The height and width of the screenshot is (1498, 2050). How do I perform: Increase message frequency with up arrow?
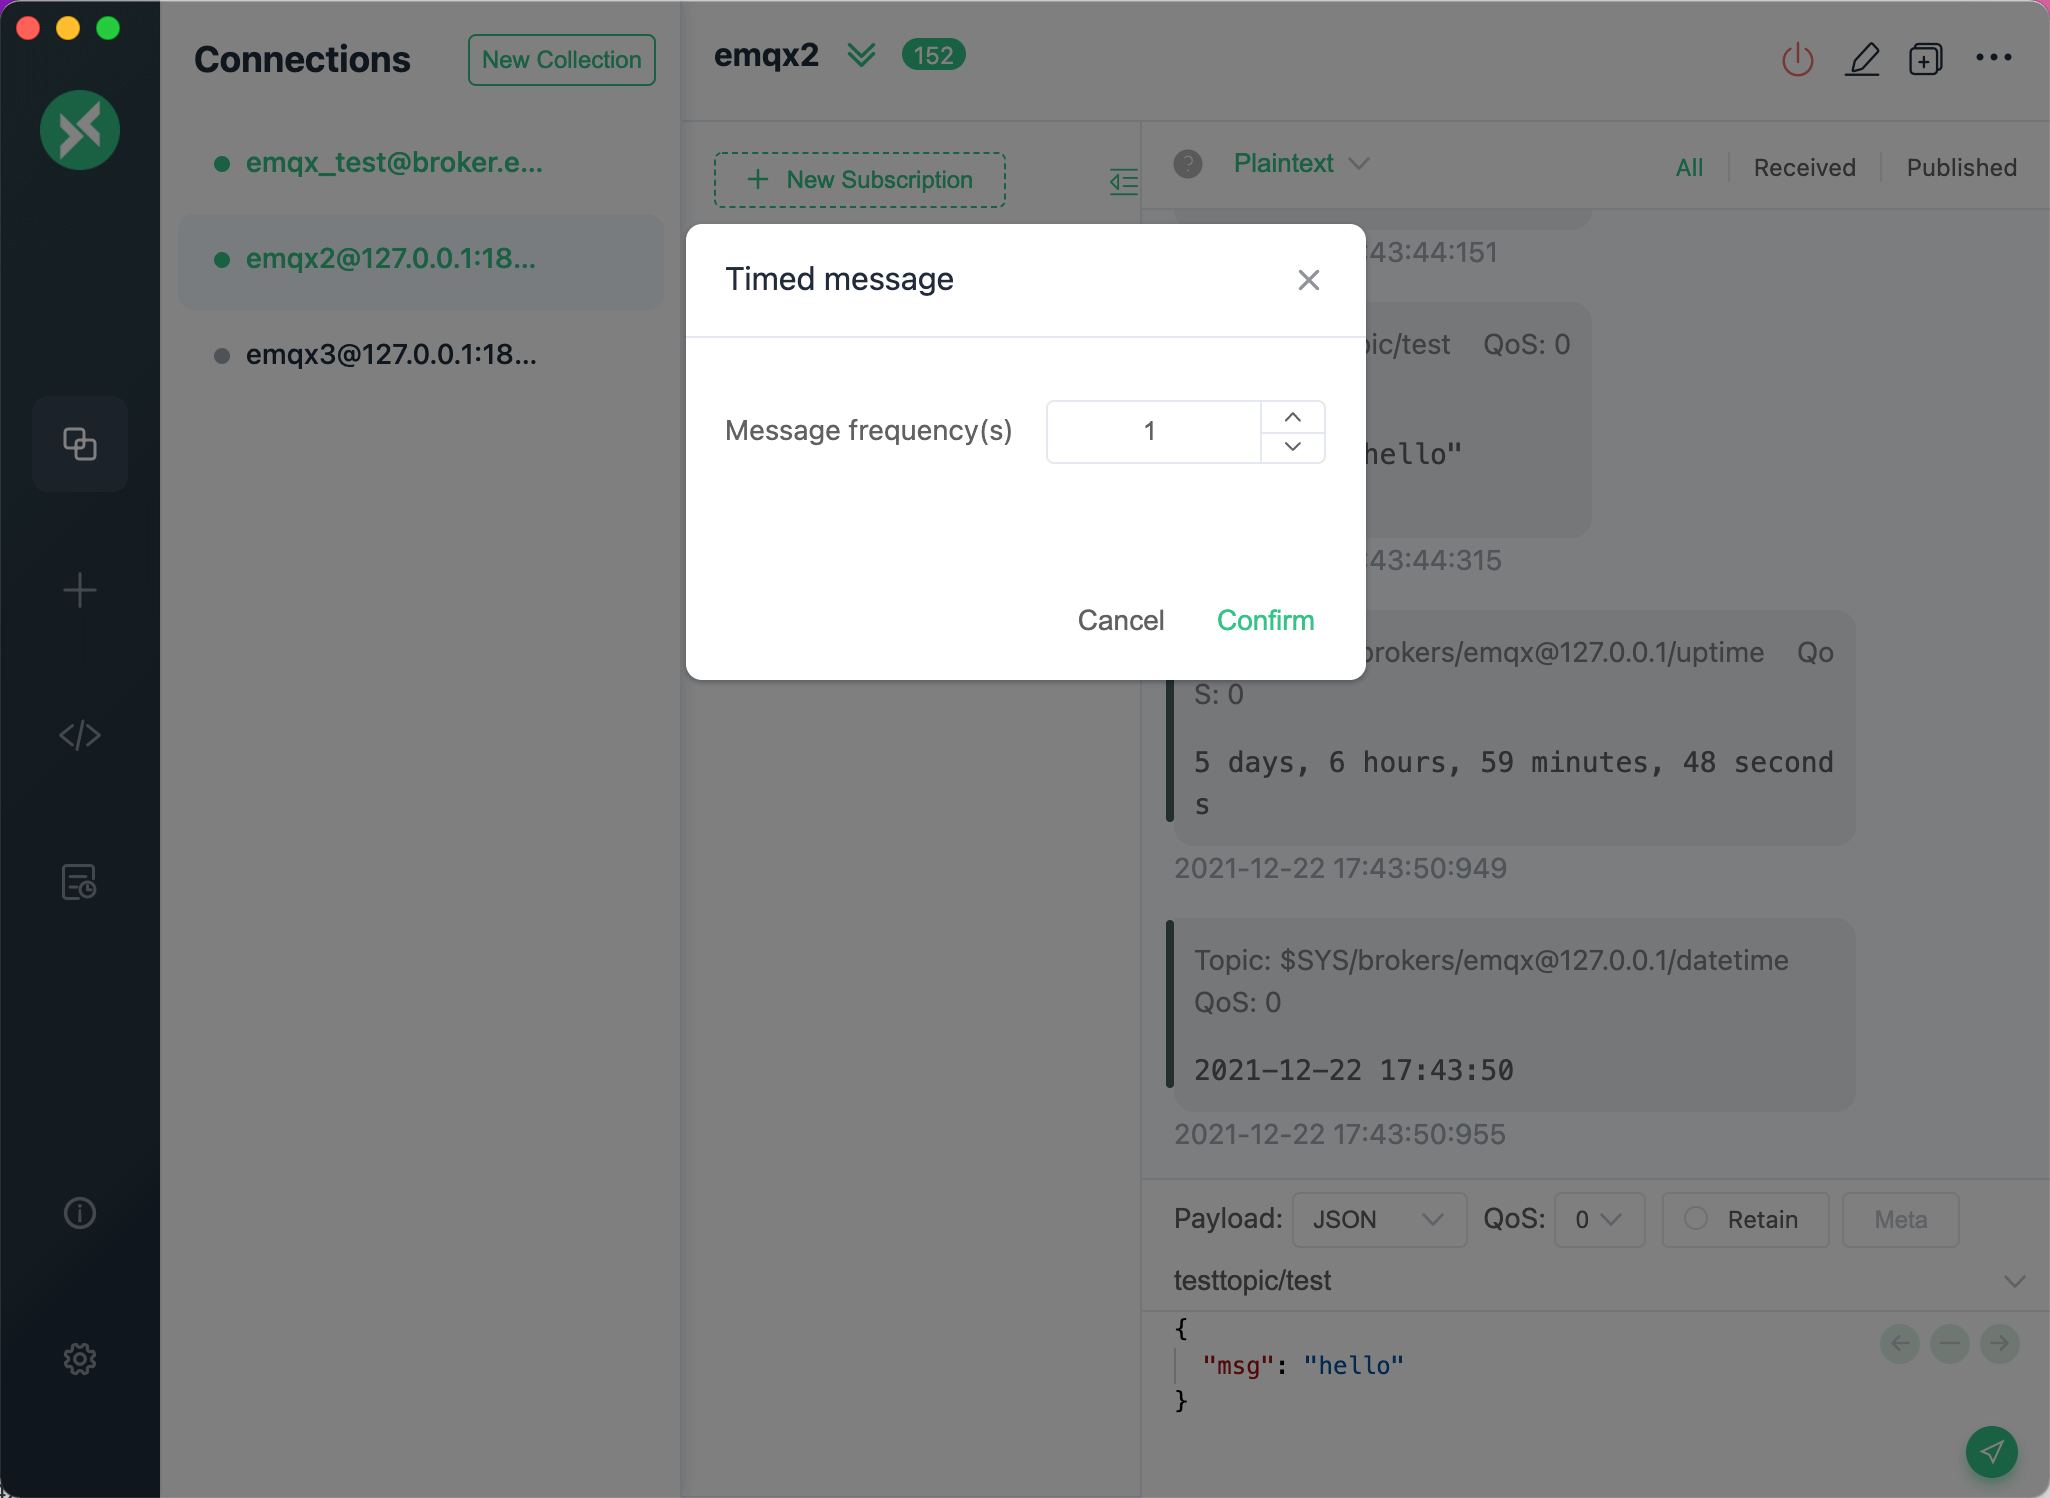(1293, 417)
